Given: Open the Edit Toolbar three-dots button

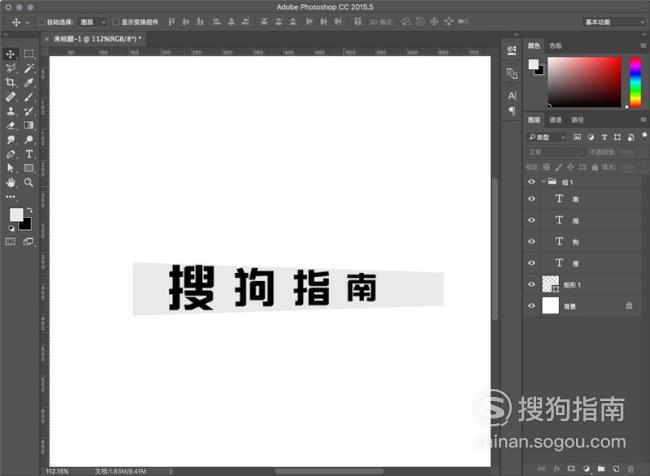Looking at the screenshot, I should click(x=11, y=197).
